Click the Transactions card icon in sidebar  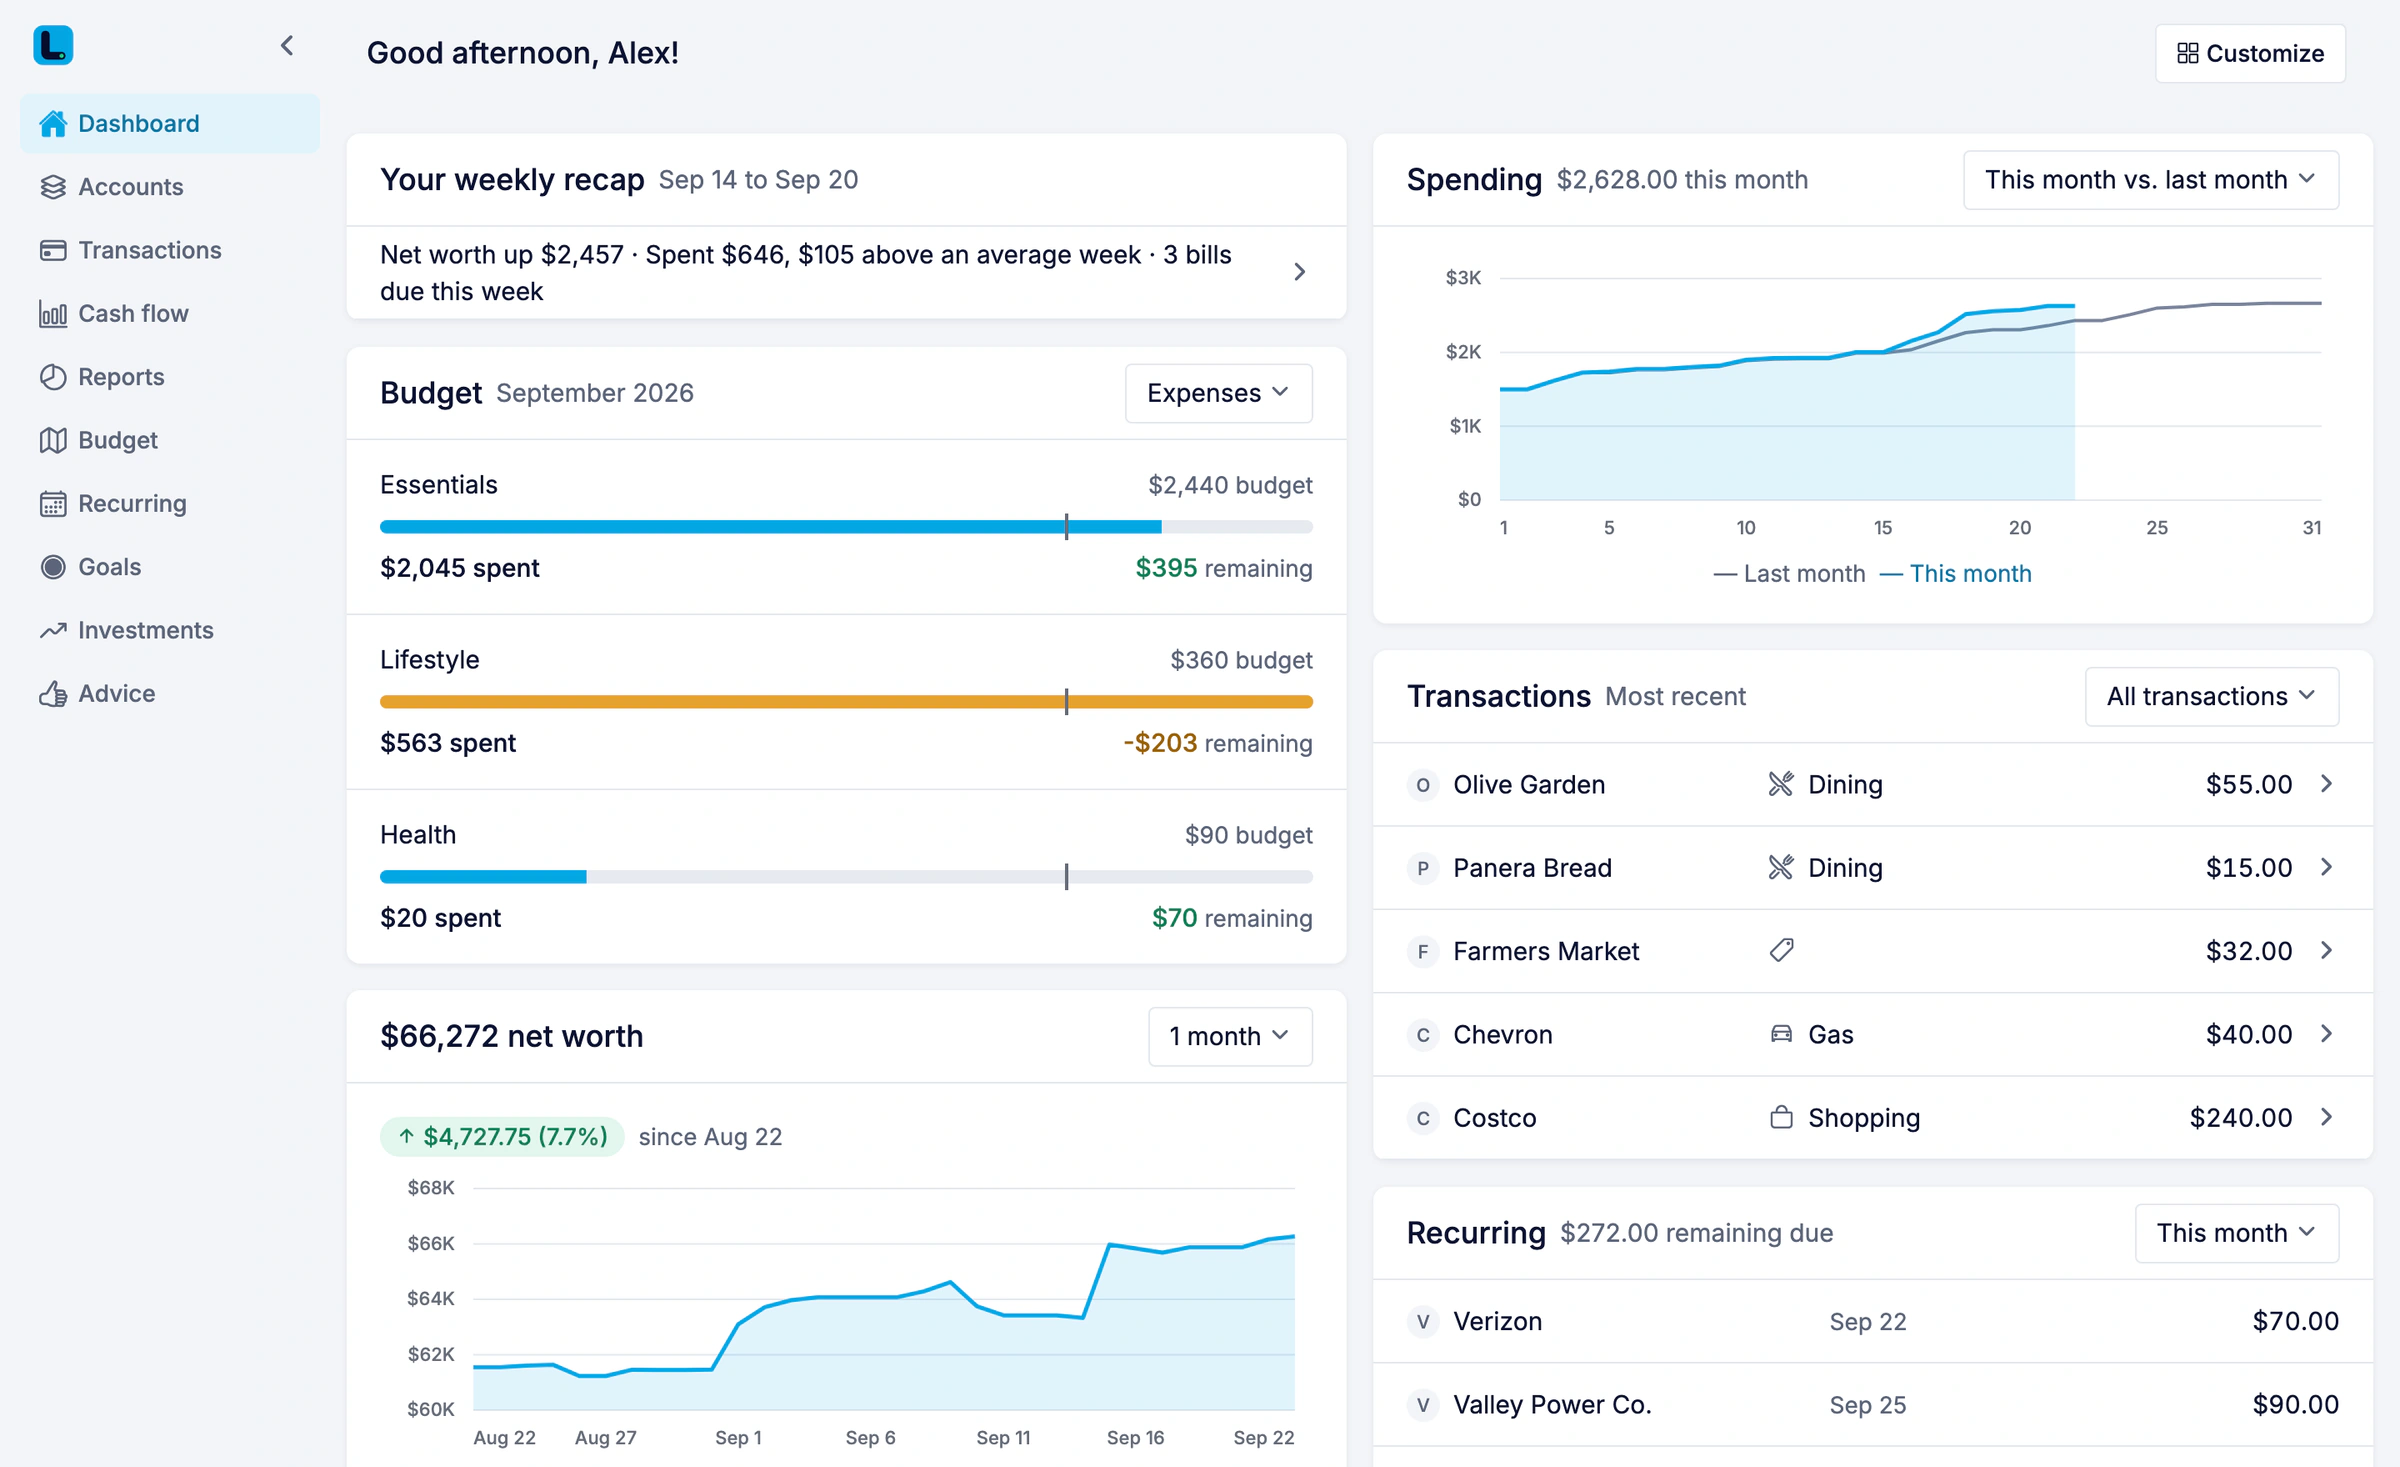53,250
